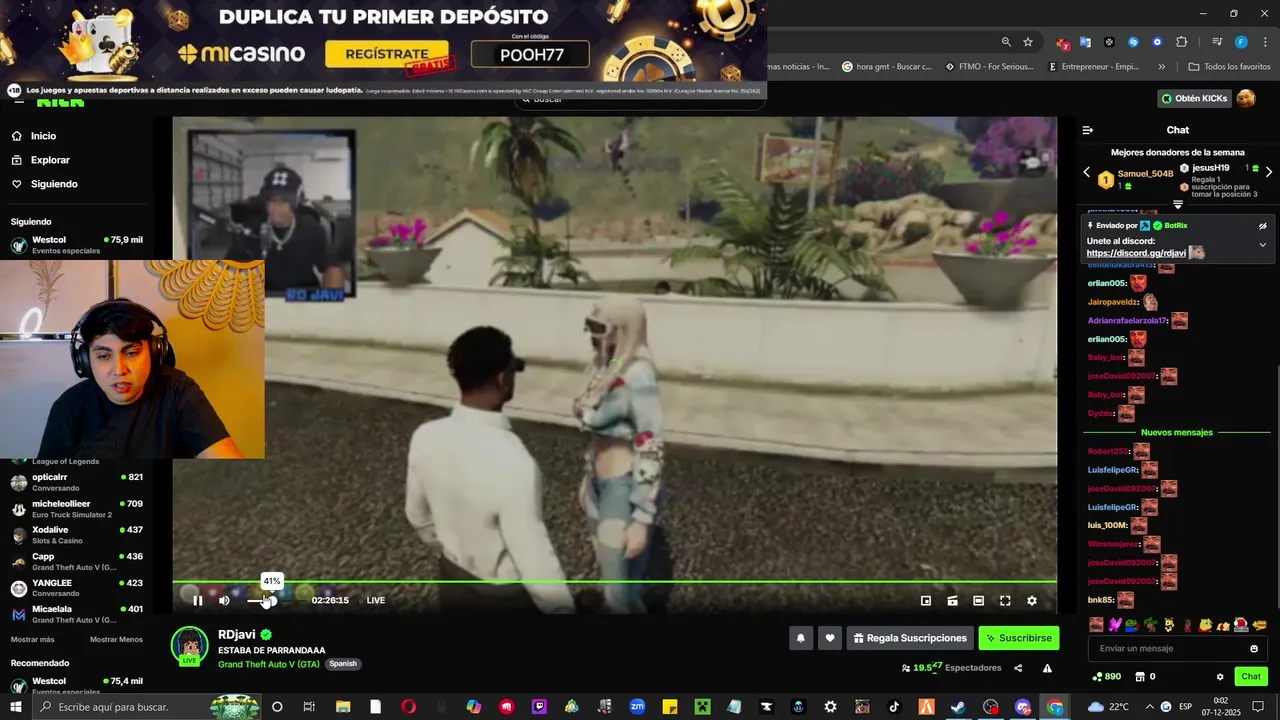
Task: Open the RDjavi channel avatar
Action: 189,646
